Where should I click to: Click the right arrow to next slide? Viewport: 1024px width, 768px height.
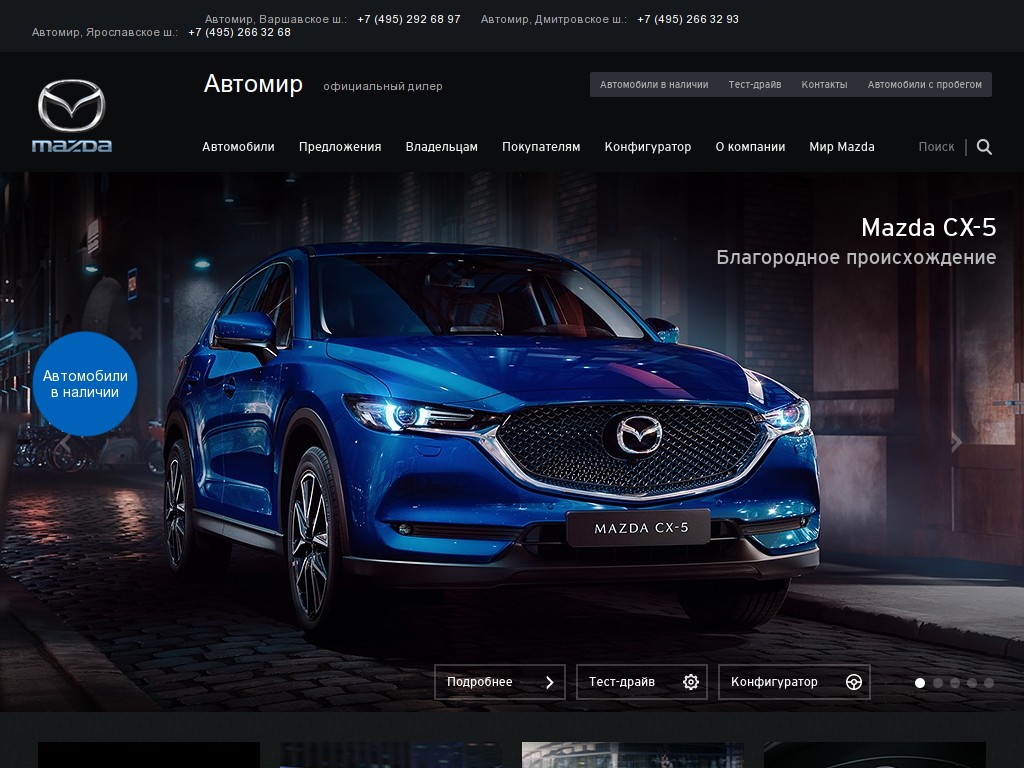point(956,442)
